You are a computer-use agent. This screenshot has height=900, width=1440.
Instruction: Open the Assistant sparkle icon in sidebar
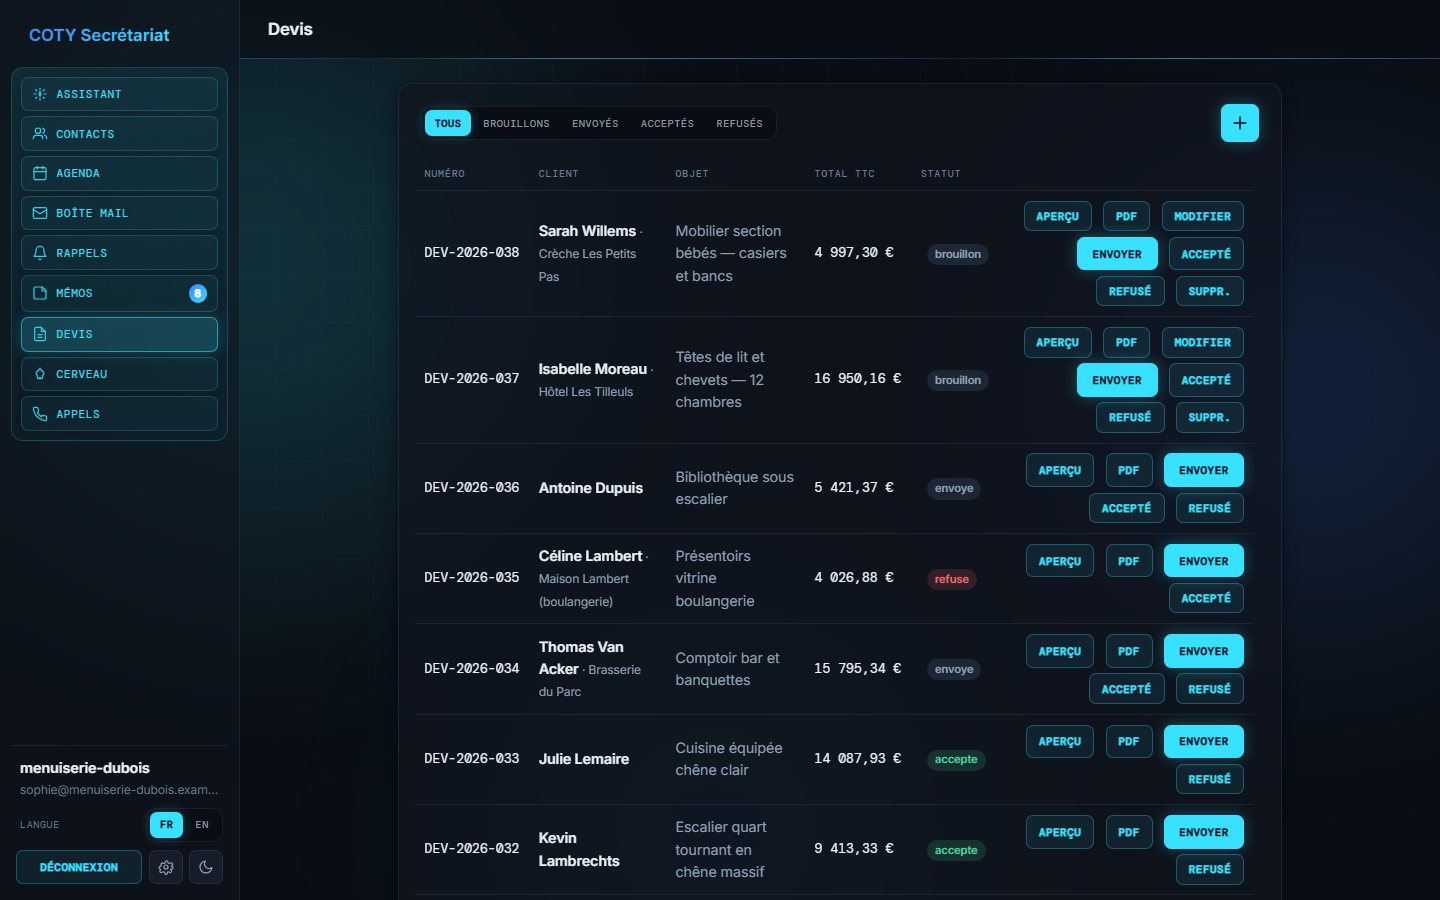tap(40, 94)
